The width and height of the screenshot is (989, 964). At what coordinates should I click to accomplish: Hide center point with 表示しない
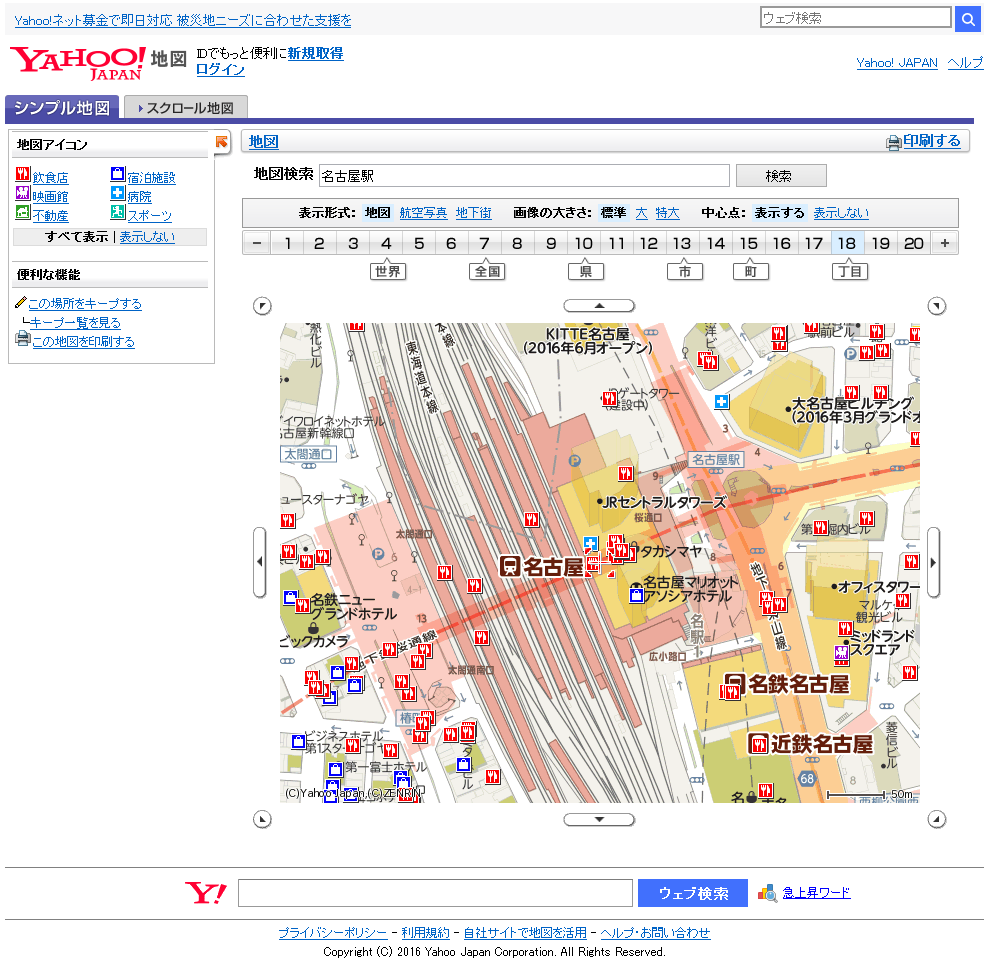point(841,213)
